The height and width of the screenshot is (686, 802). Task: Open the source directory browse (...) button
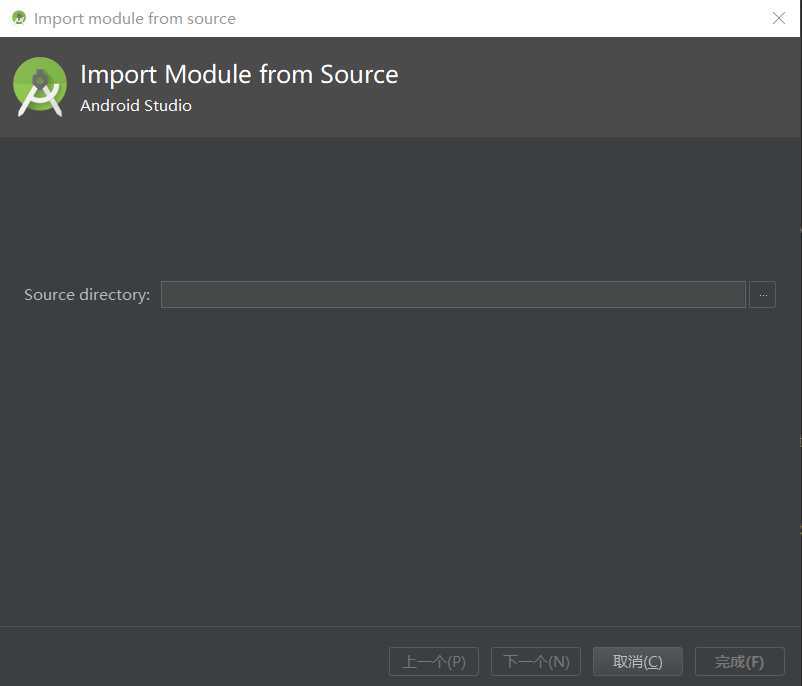pos(762,295)
